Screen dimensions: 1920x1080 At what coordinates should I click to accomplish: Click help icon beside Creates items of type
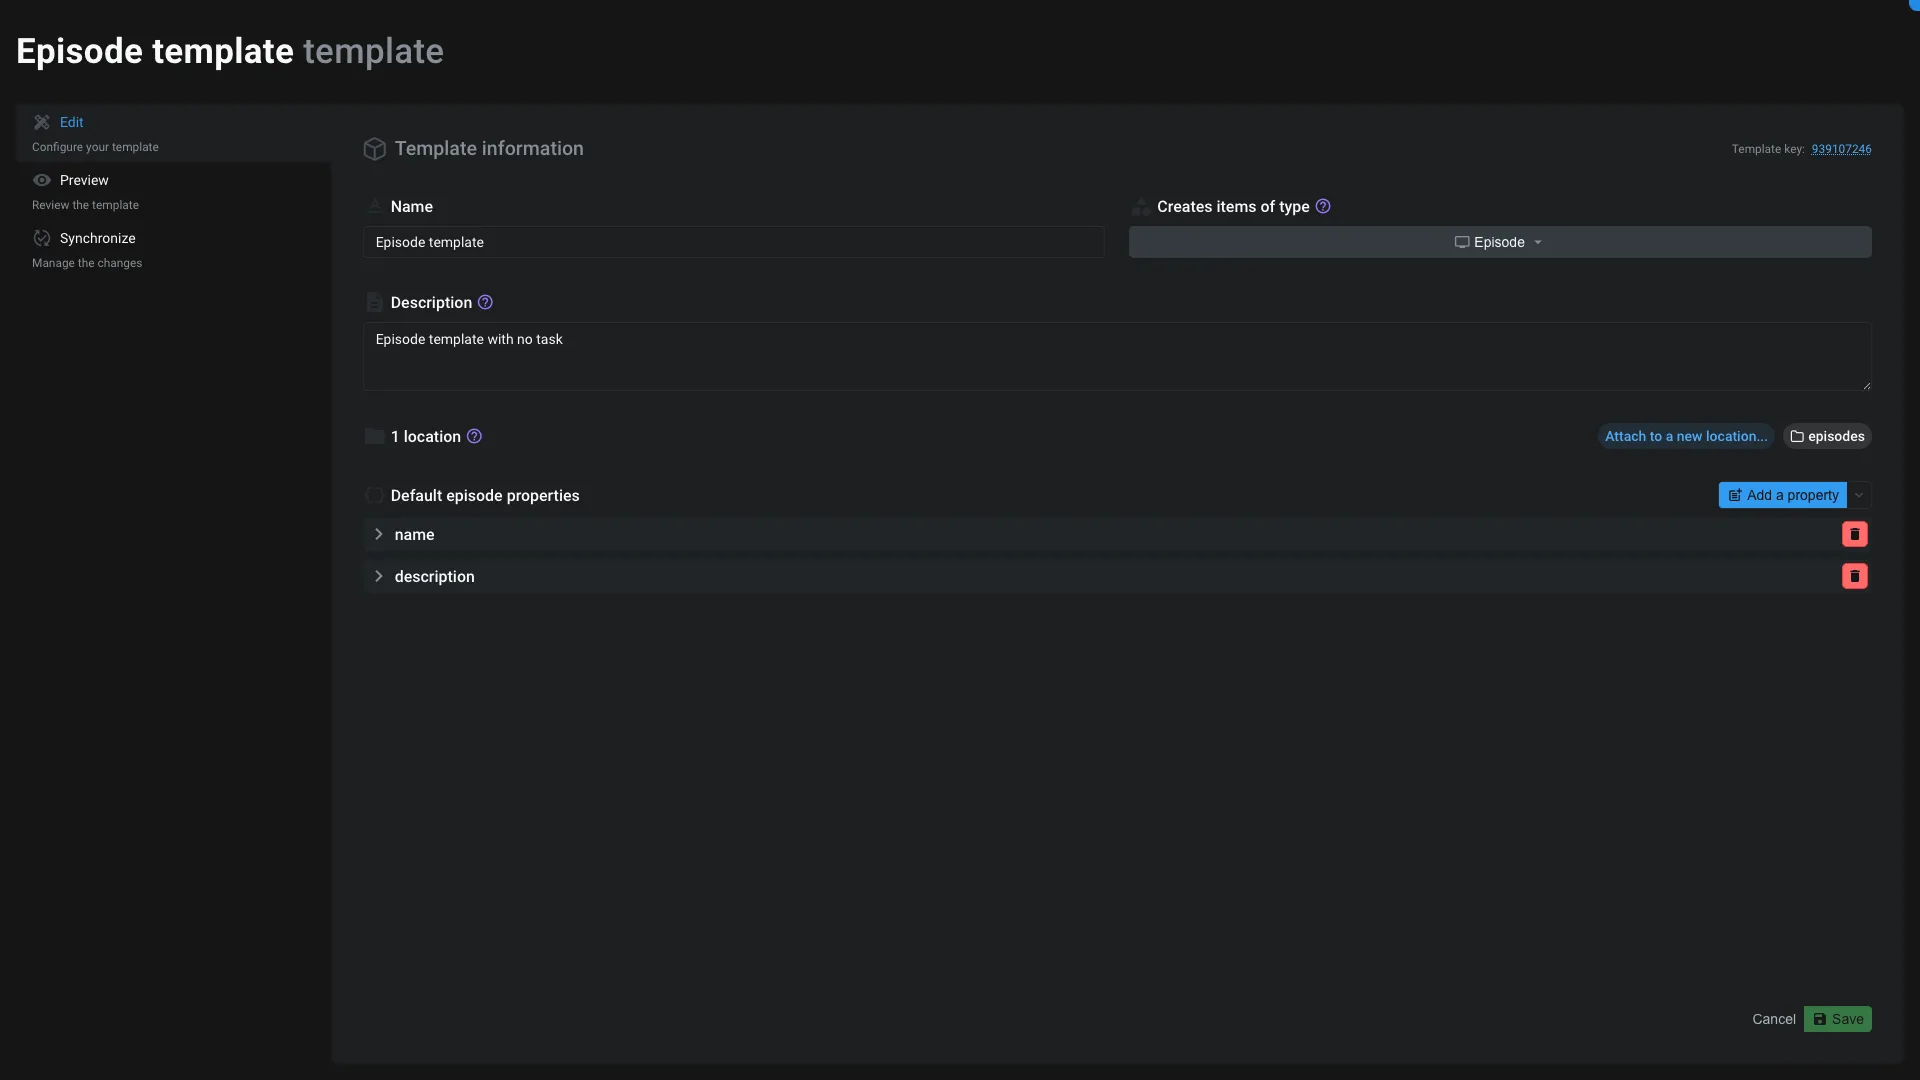click(1323, 206)
